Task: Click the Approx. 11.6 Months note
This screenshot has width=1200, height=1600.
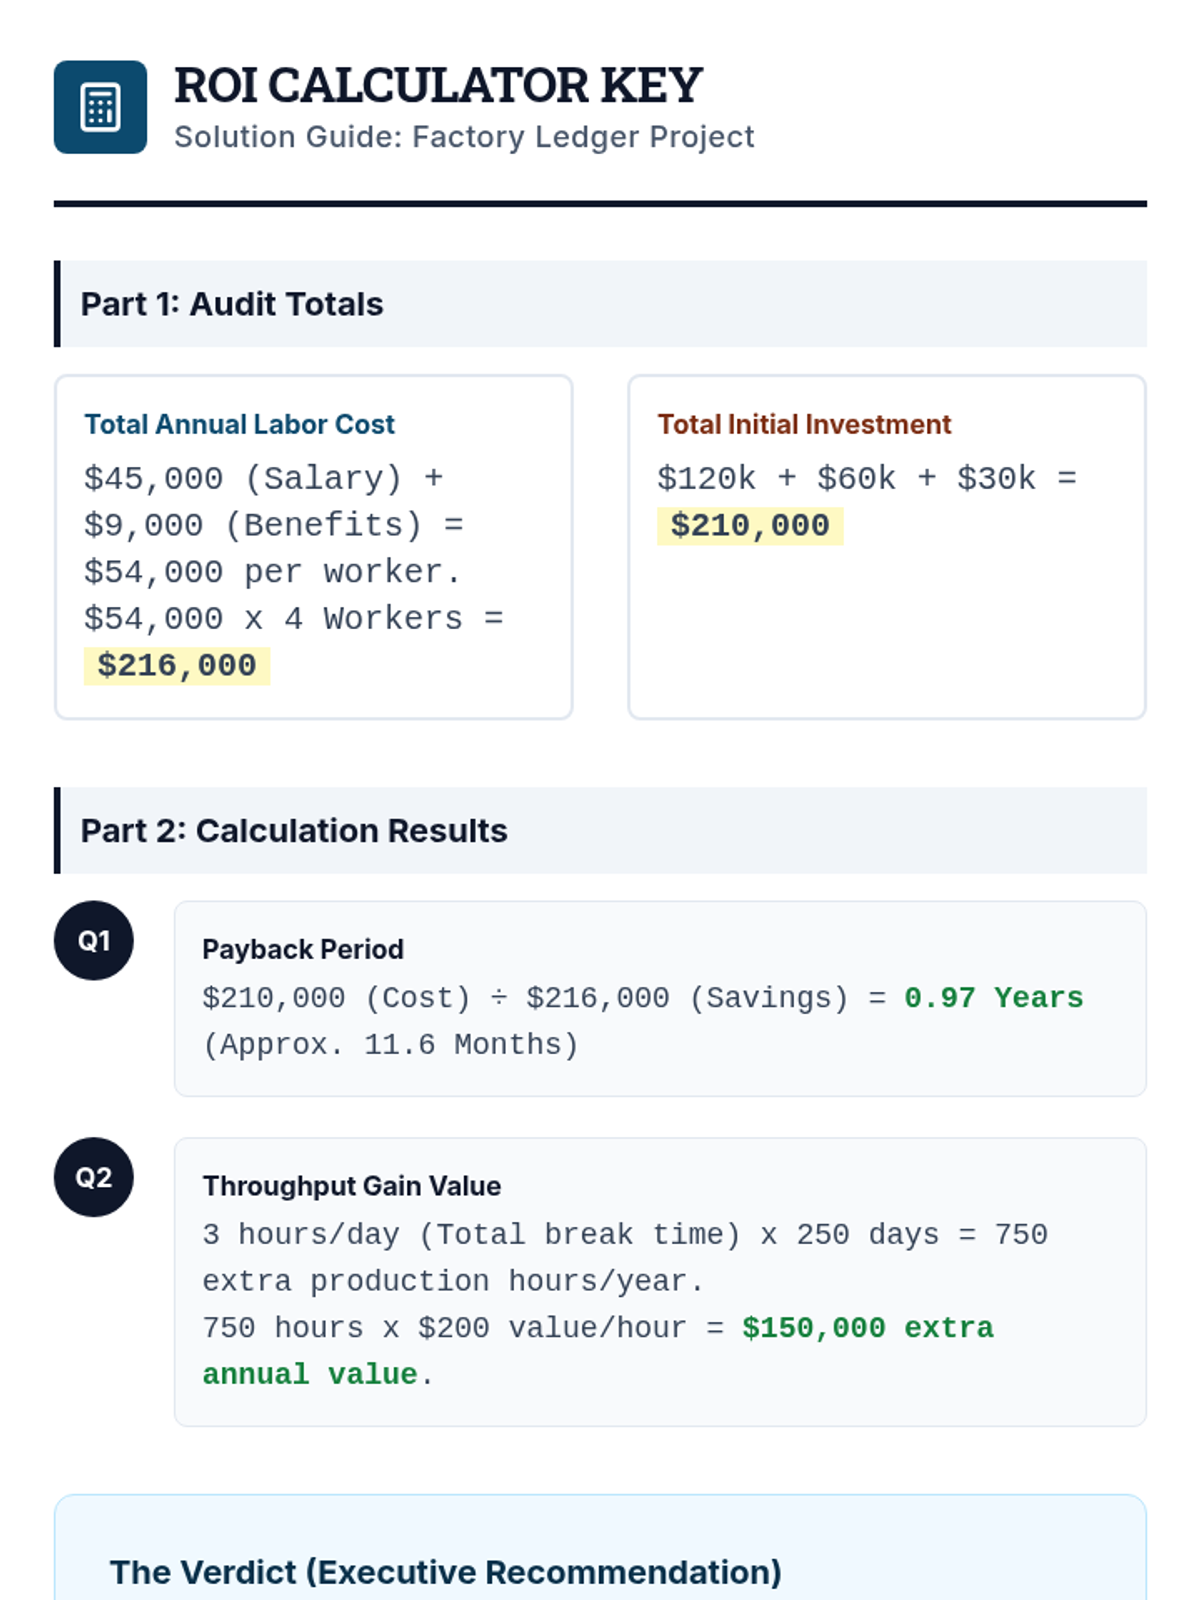Action: click(x=391, y=1045)
